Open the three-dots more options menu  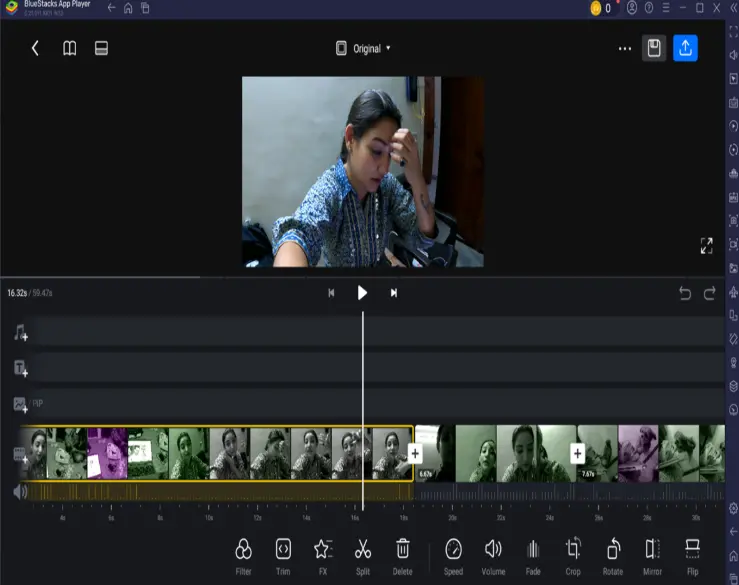[x=625, y=48]
